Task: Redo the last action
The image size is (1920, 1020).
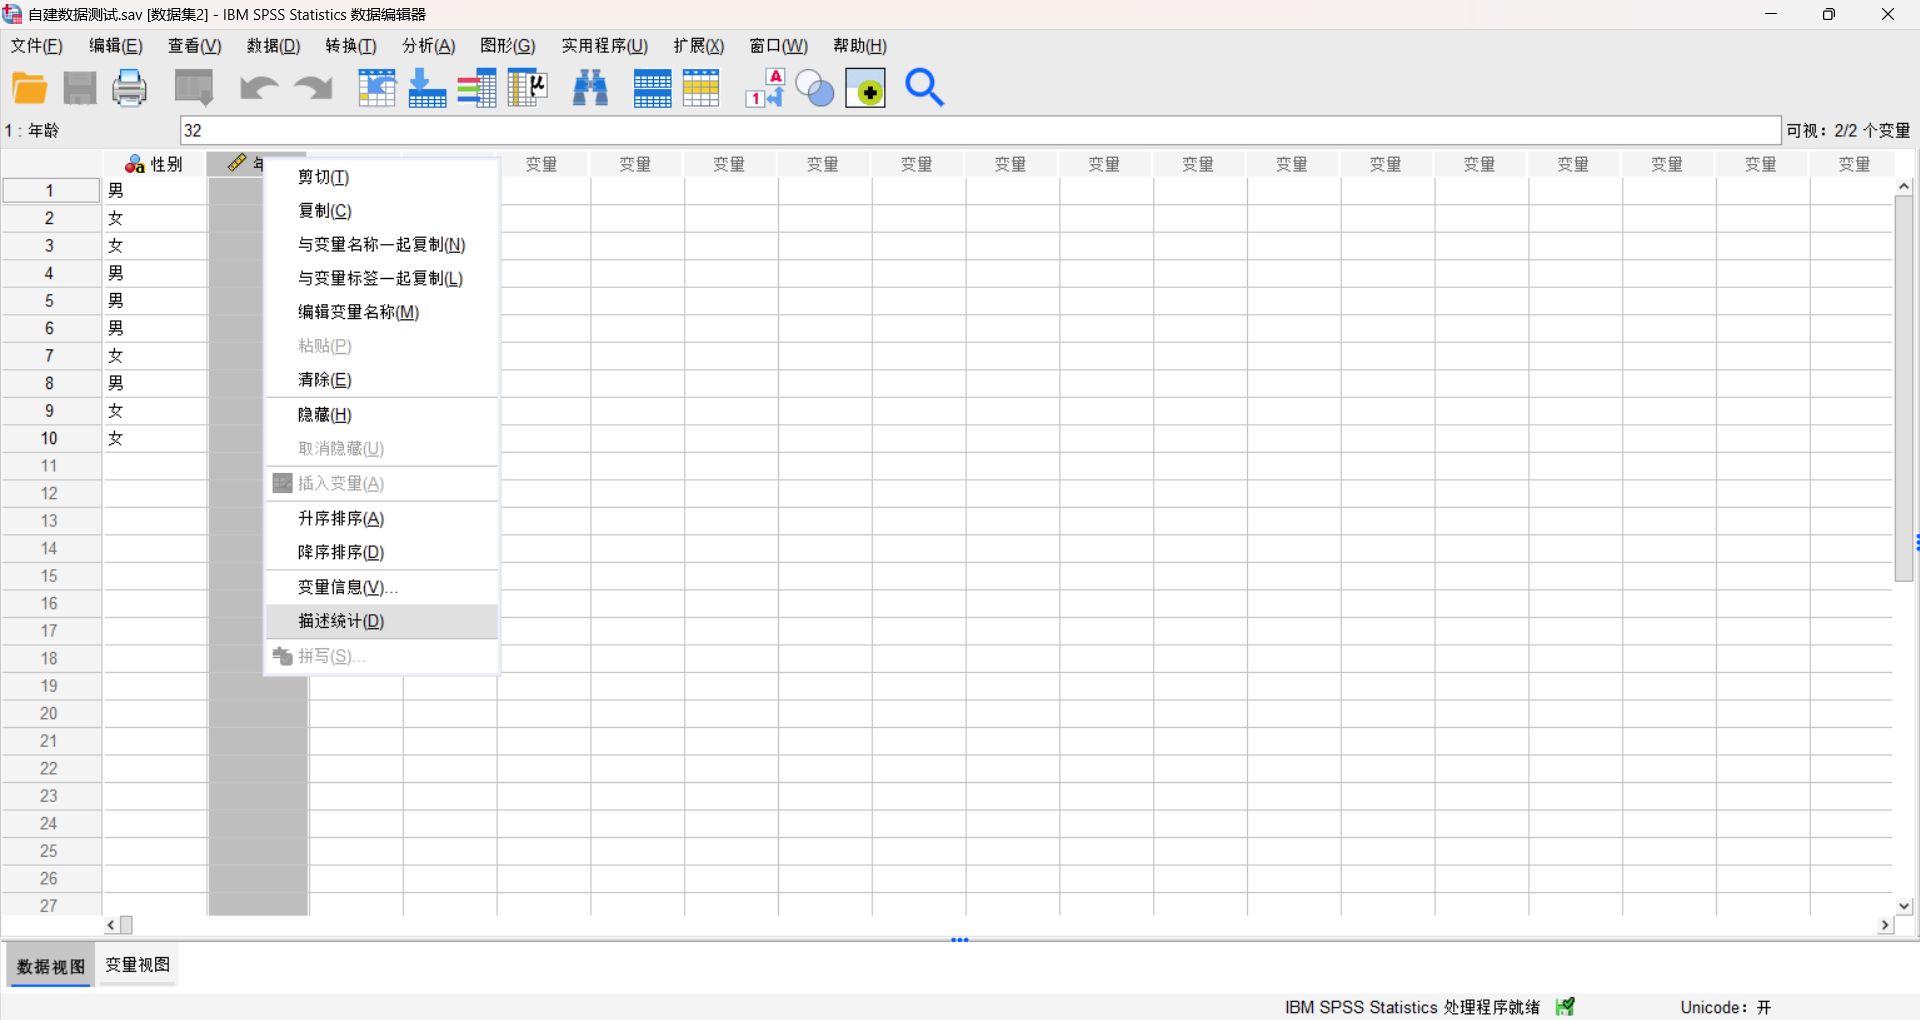Action: click(x=313, y=89)
